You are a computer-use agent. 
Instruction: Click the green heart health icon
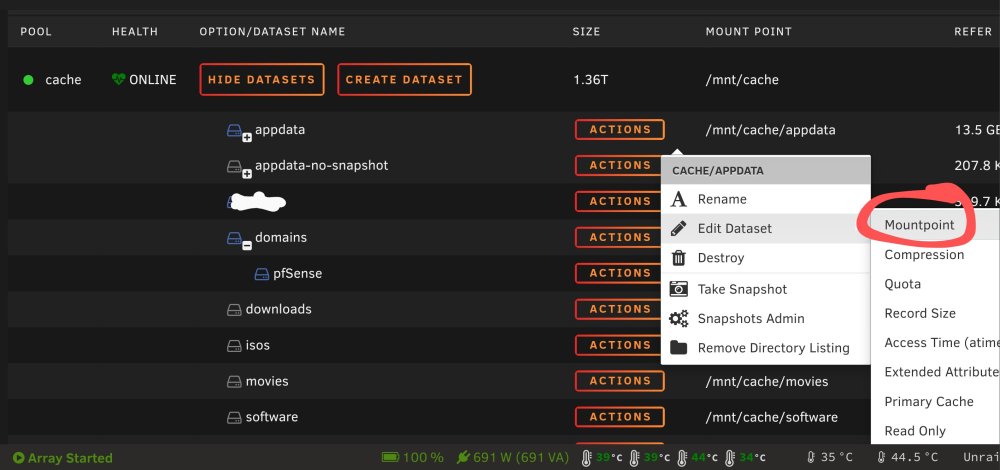[x=118, y=79]
